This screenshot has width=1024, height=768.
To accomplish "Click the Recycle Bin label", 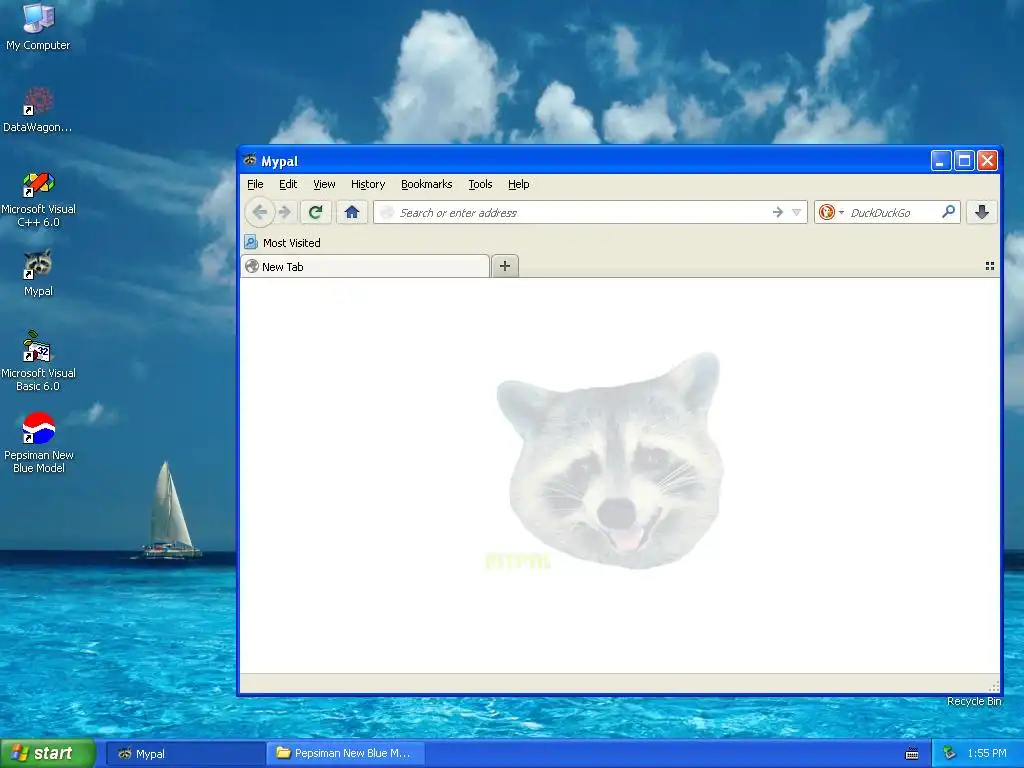I will point(974,701).
